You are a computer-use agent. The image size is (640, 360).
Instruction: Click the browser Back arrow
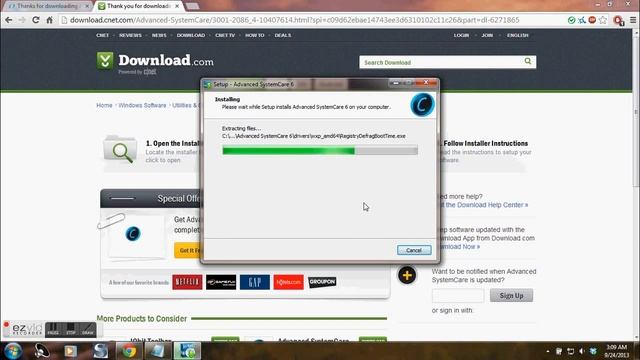(9, 20)
